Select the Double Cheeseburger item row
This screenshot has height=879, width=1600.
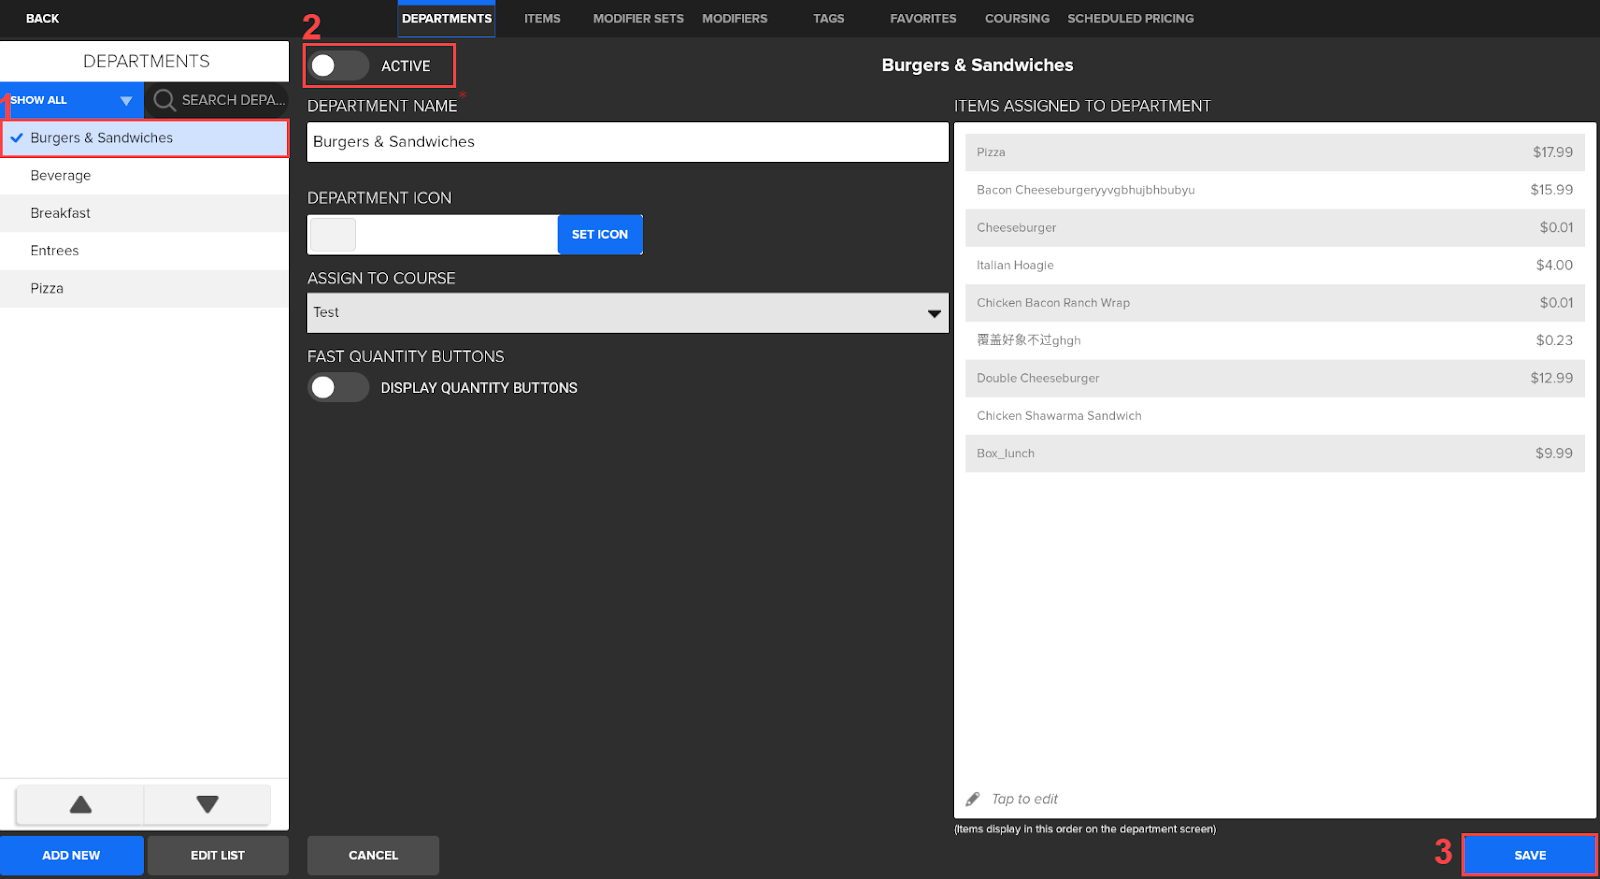(x=1274, y=378)
